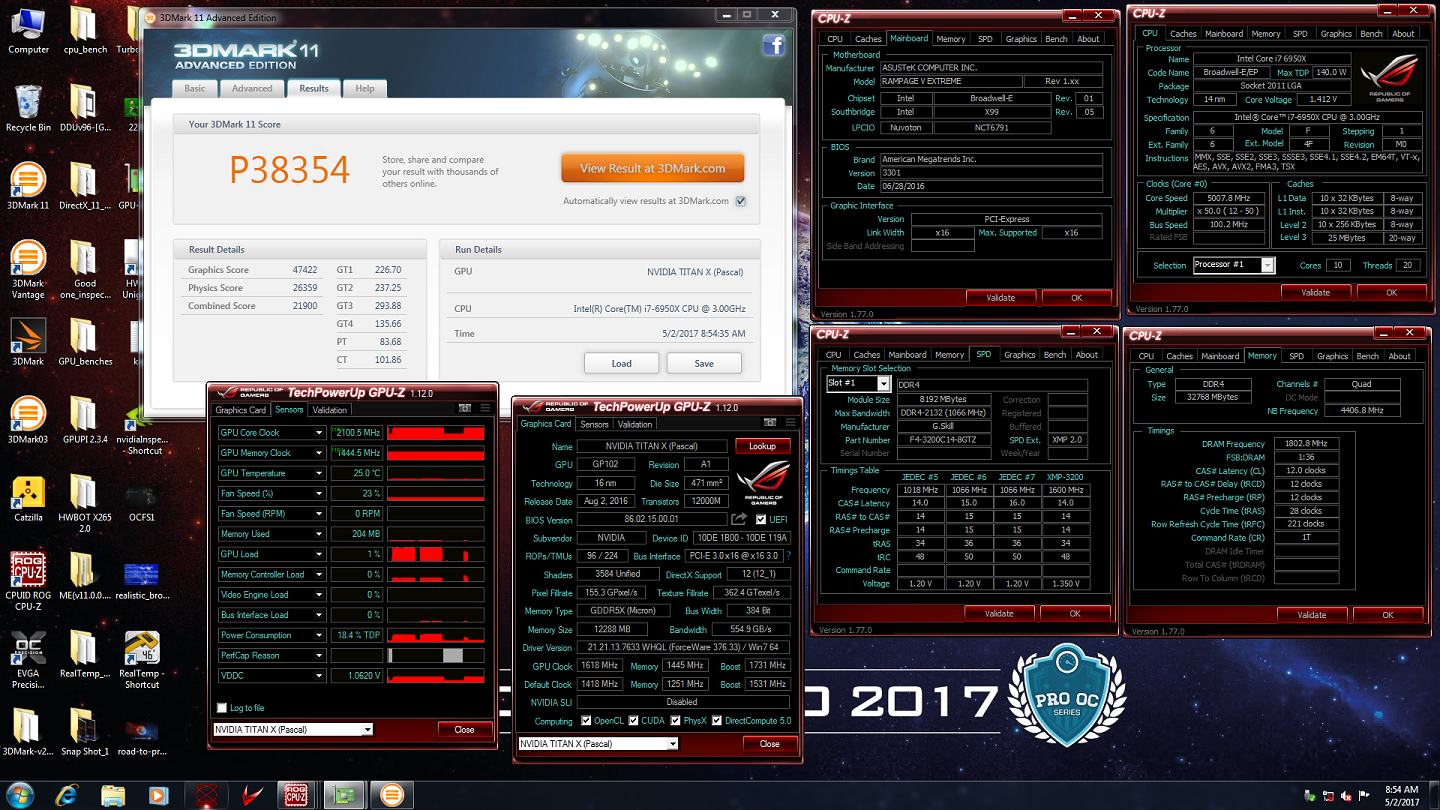Open Sensors tab in GPU-Z Graphics Card window
This screenshot has height=810, width=1440.
(x=595, y=424)
